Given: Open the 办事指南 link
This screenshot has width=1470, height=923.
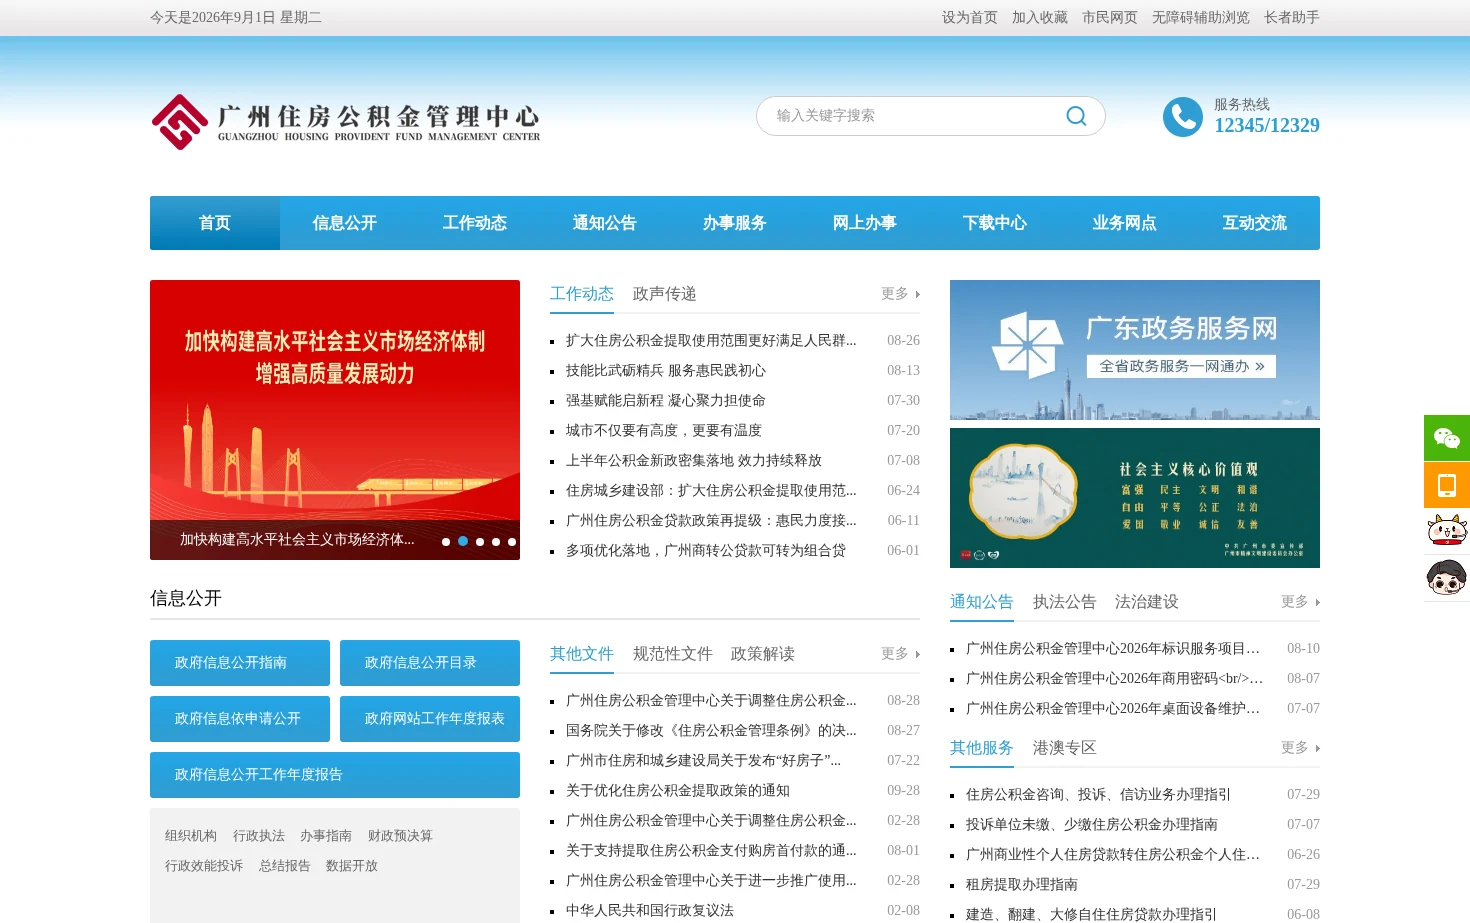Looking at the screenshot, I should tap(326, 836).
